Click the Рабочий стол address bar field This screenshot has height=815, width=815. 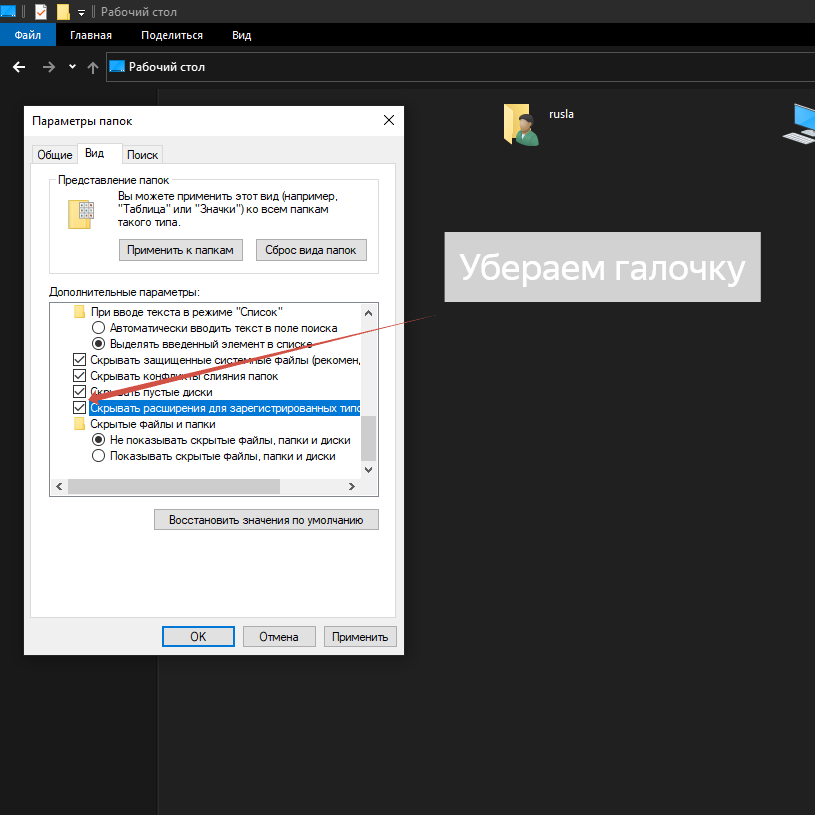[x=460, y=67]
